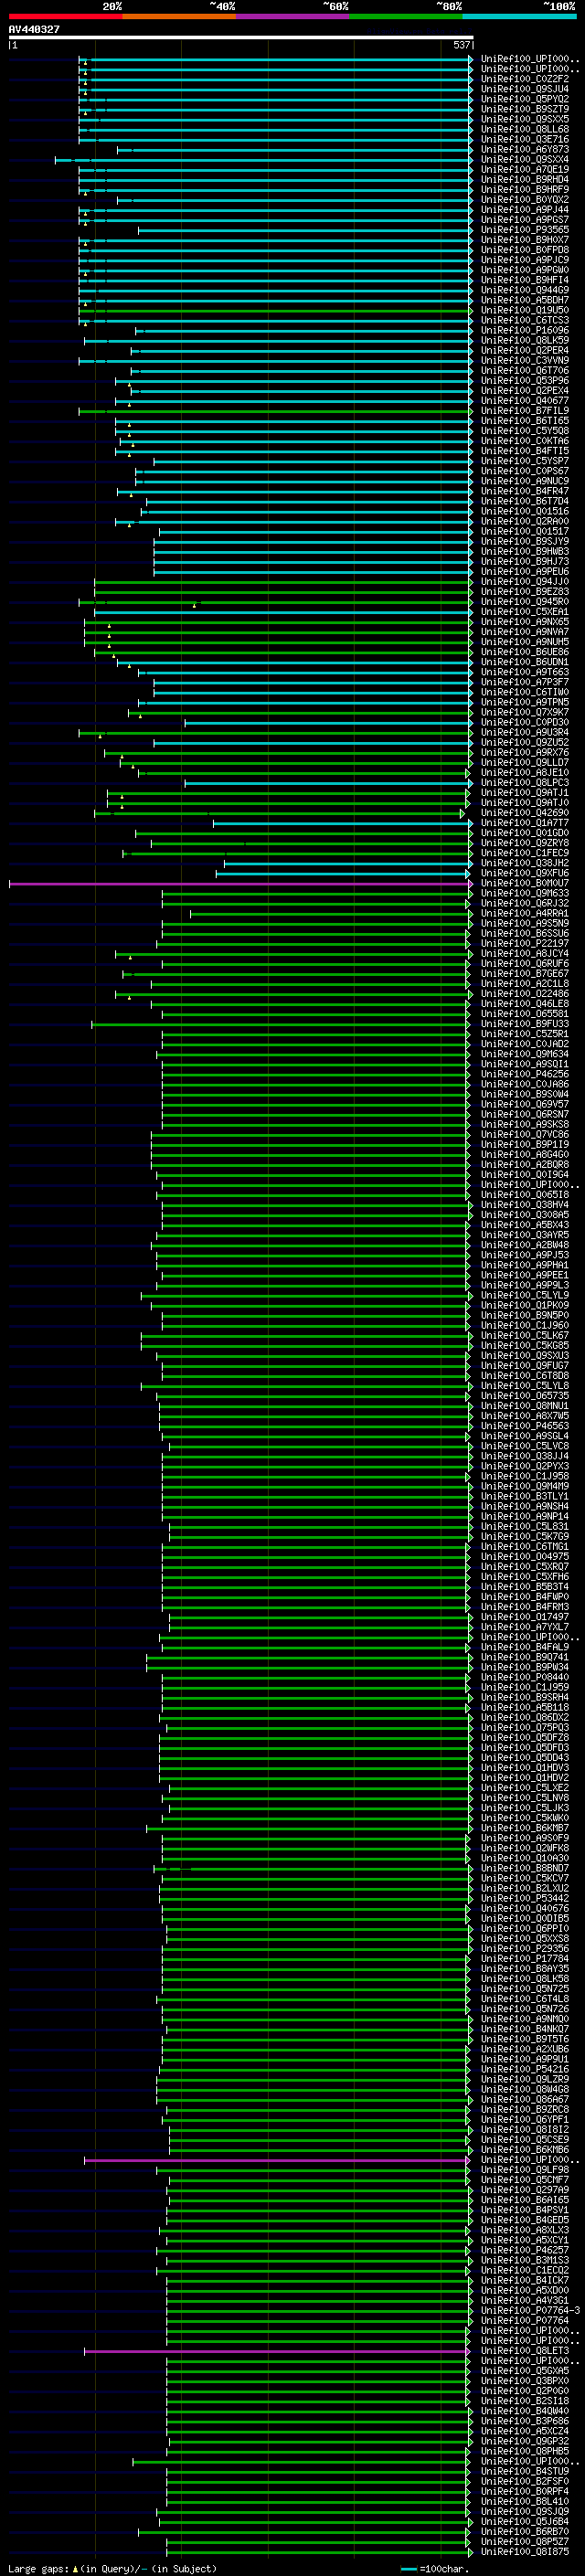Click the purple alignment bar for UniRef100_Q8LET3
The image size is (585, 2576).
278,2351
